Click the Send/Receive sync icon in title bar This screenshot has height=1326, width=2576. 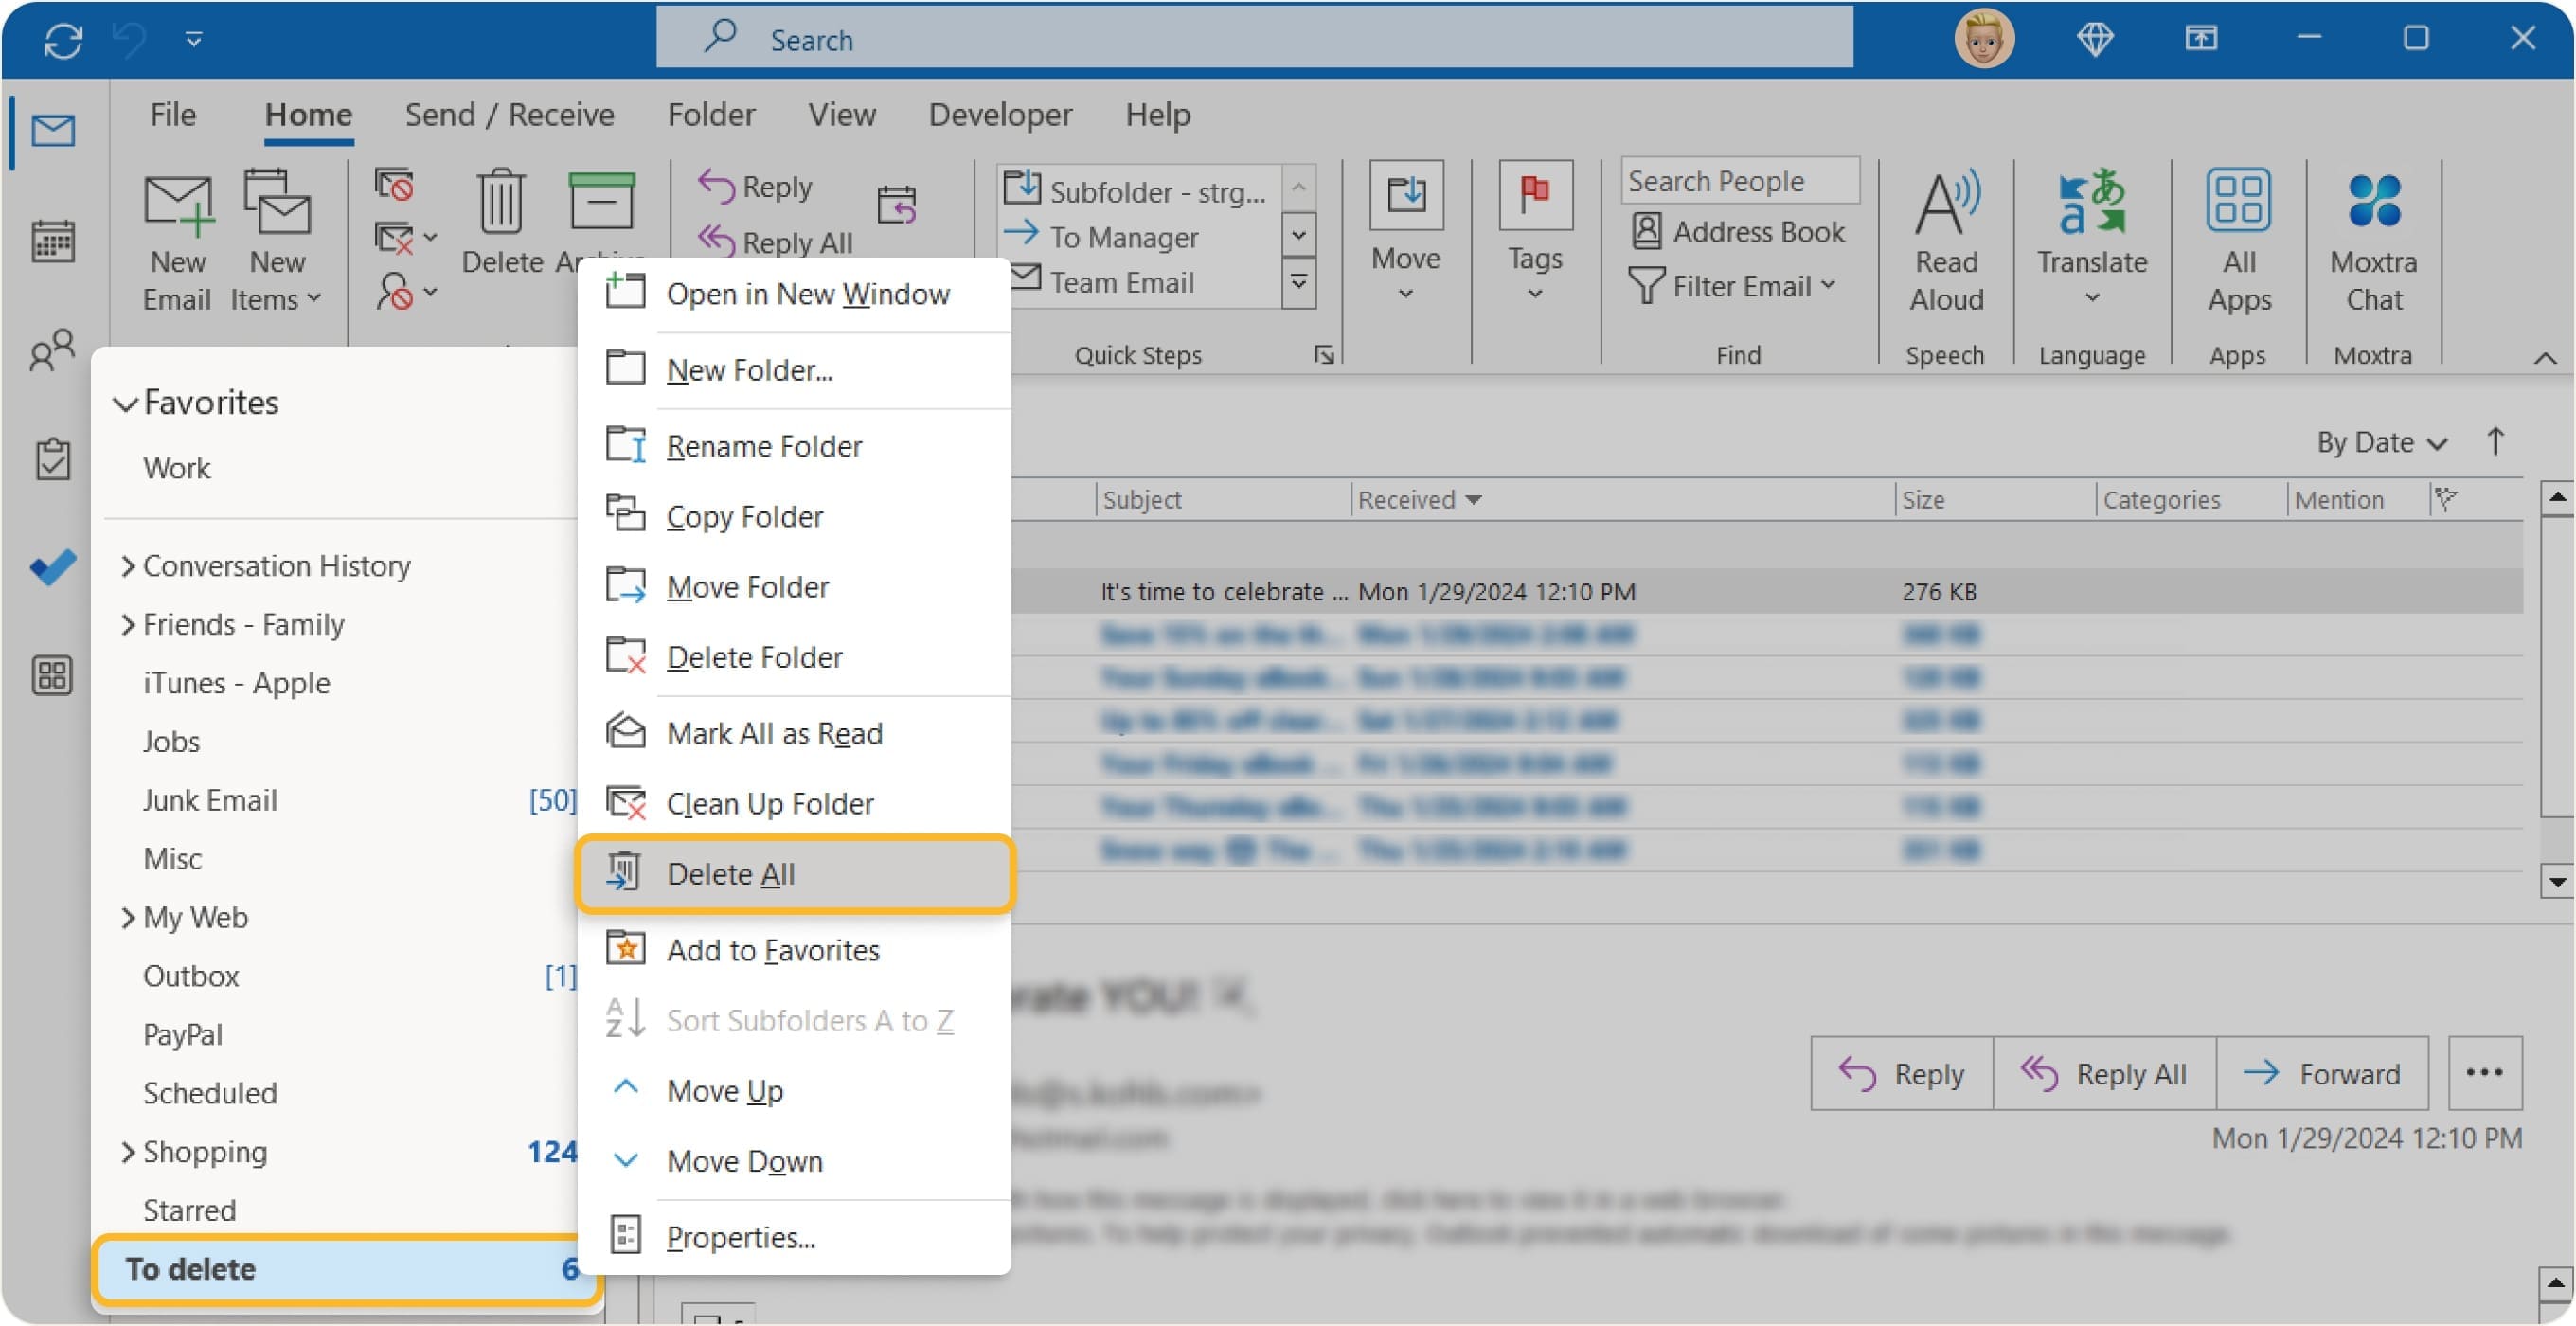pyautogui.click(x=63, y=40)
